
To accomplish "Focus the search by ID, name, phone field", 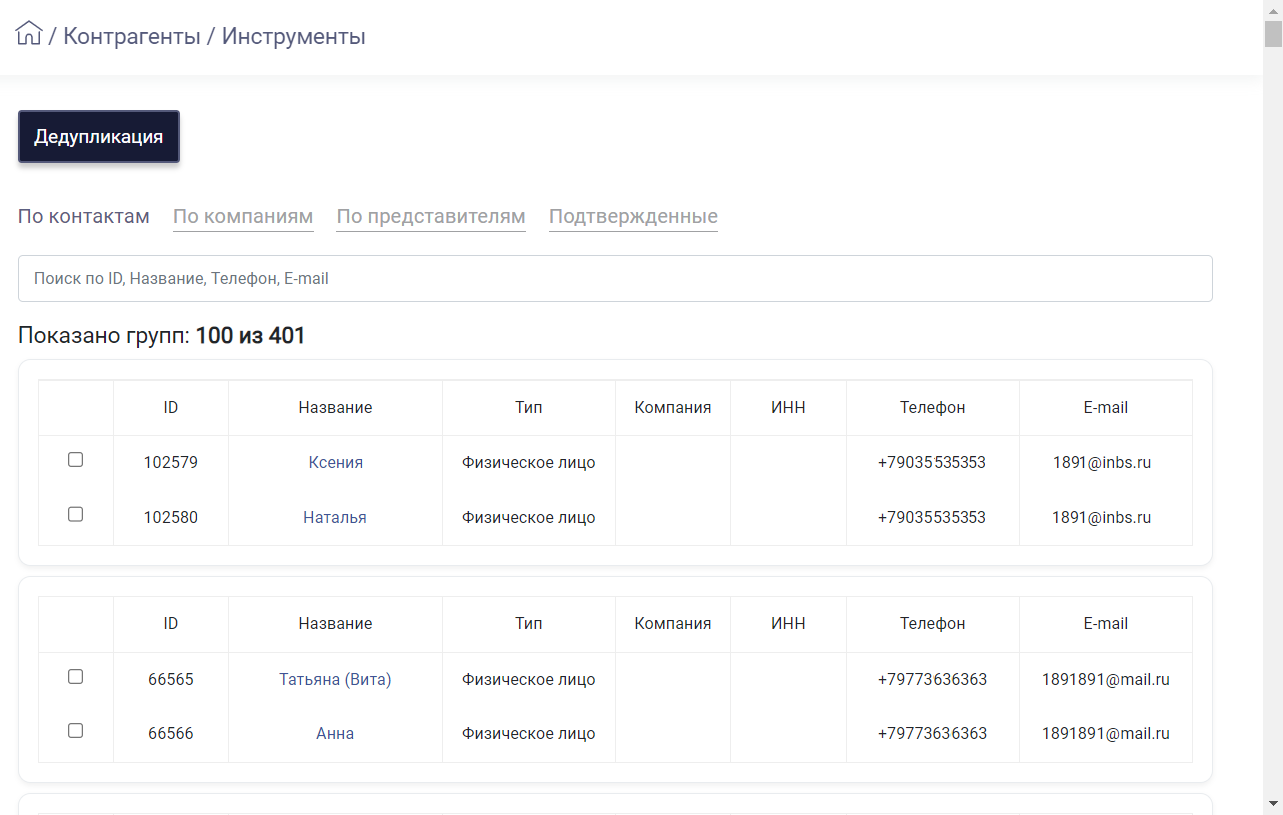I will point(615,279).
